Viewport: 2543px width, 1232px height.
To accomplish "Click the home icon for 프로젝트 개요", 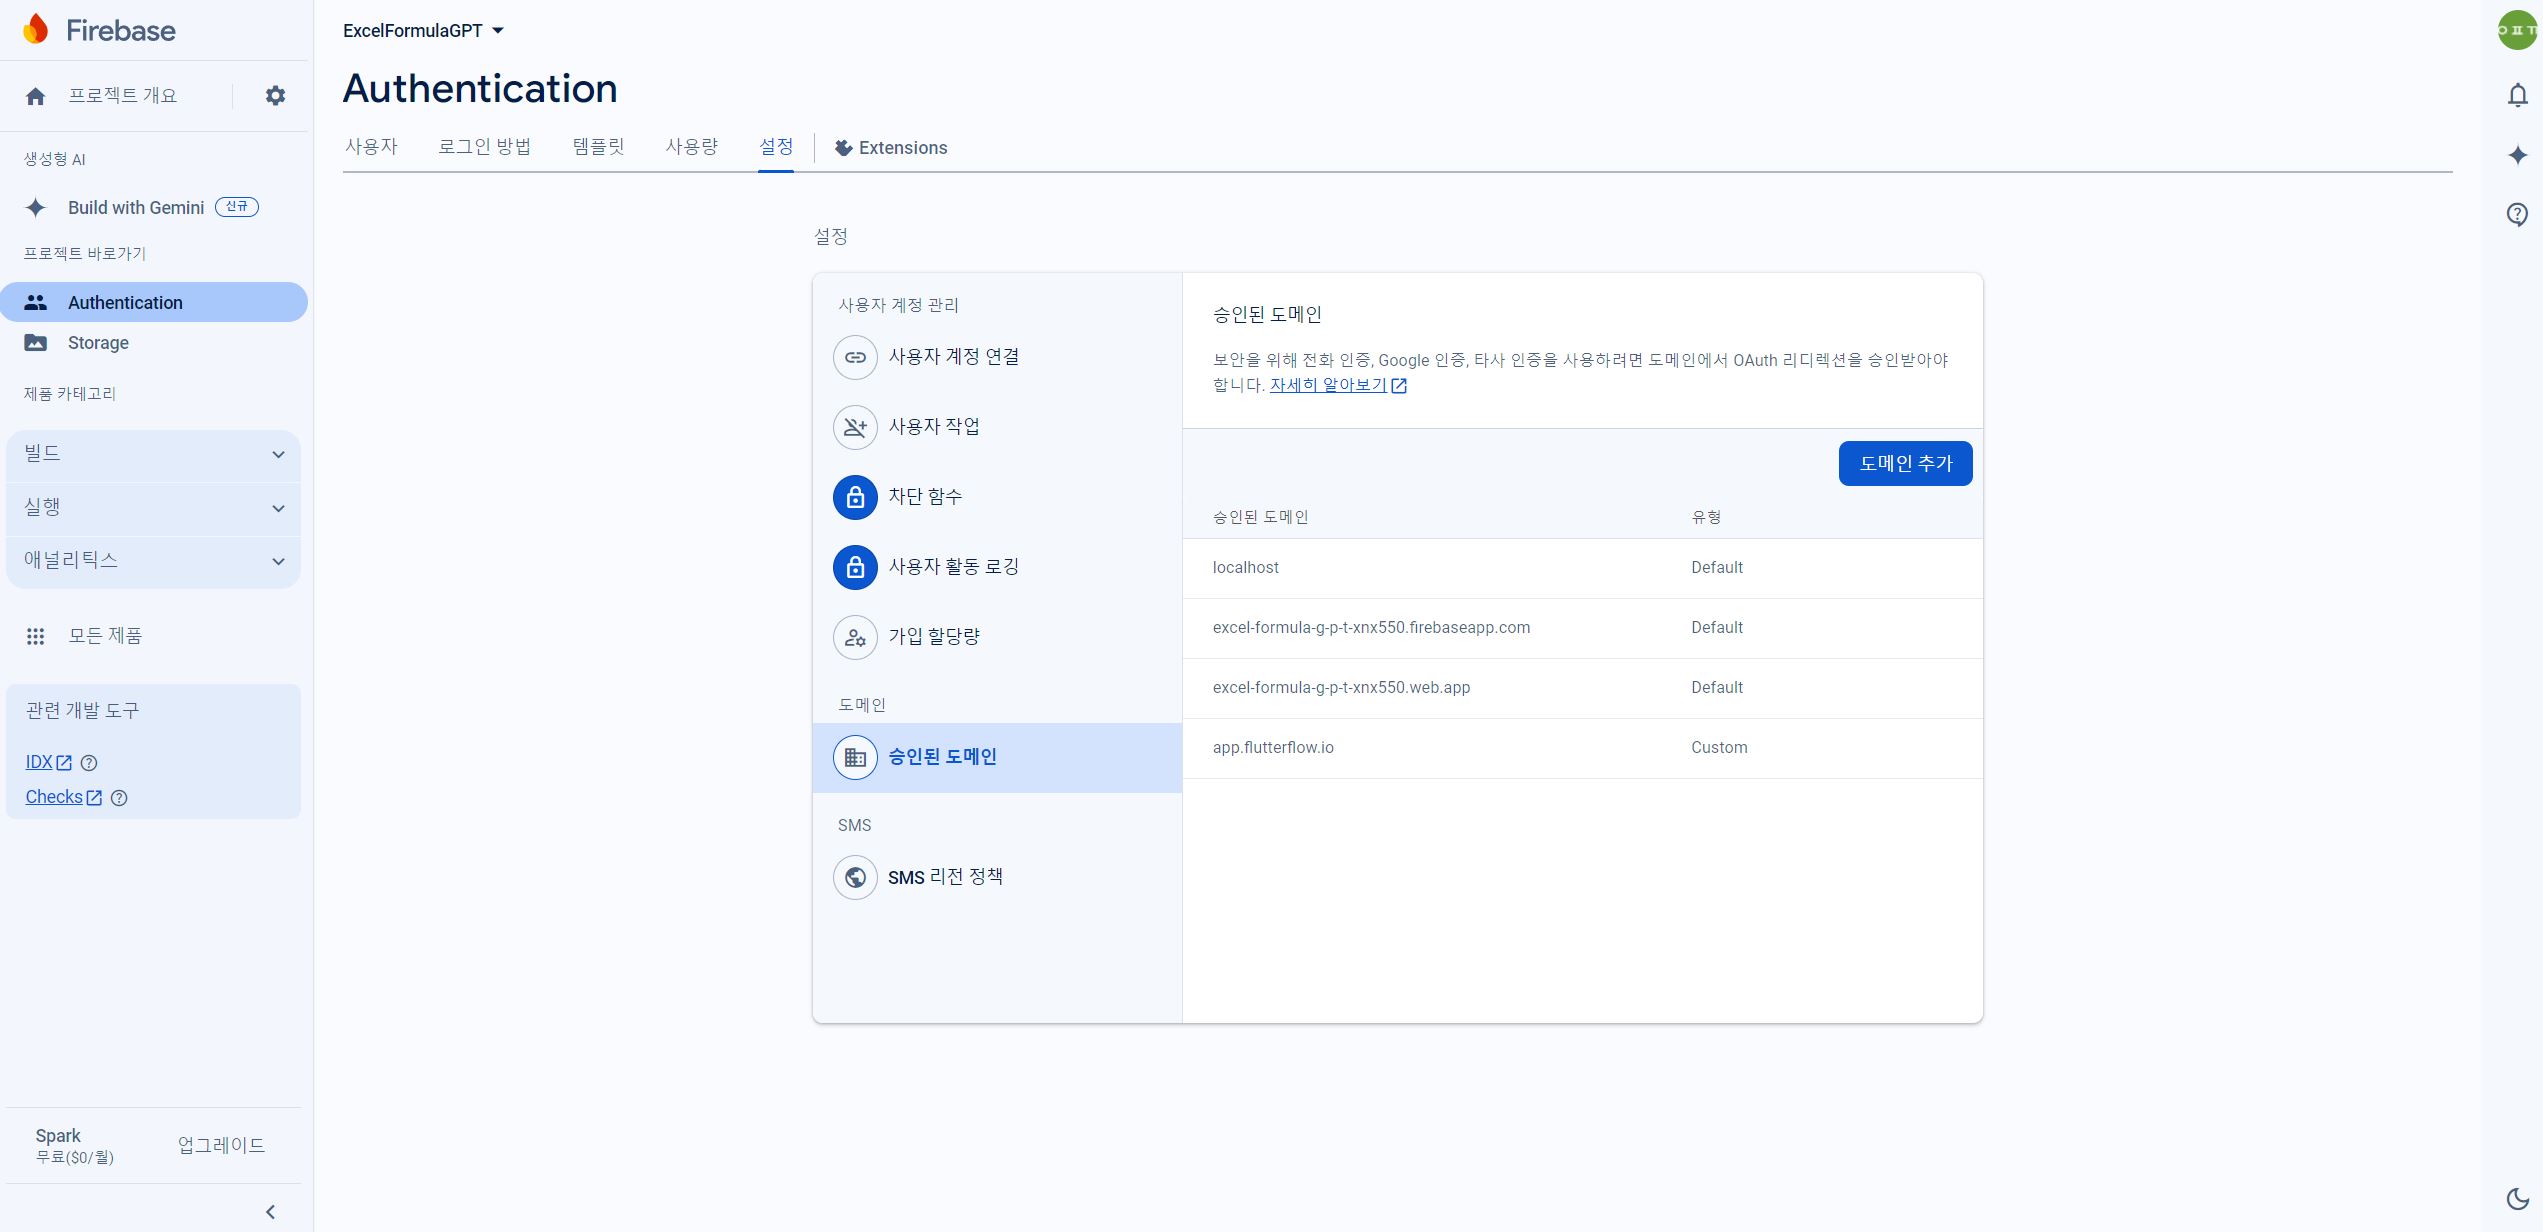I will [x=36, y=96].
